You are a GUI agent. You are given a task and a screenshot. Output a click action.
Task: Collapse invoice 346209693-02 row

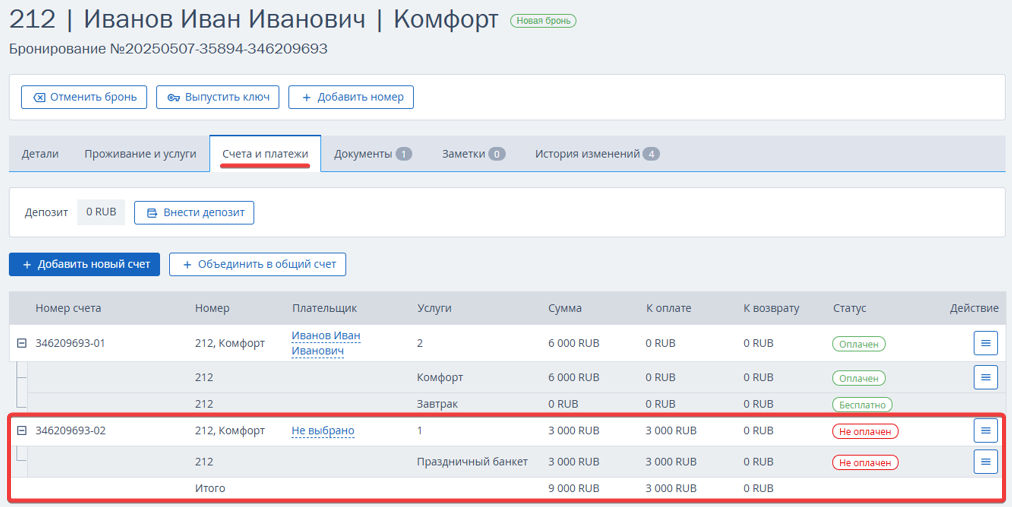(21, 430)
